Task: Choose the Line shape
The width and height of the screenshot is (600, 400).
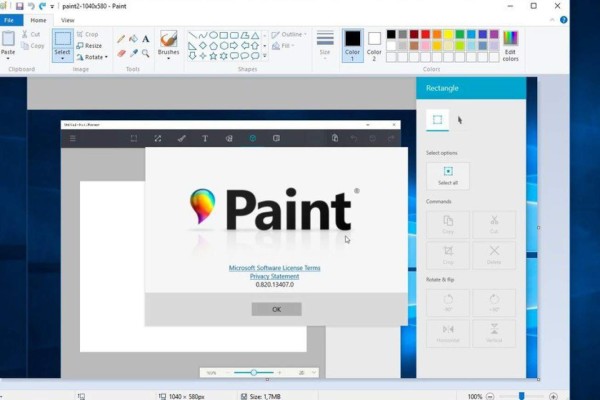Action: pos(192,36)
